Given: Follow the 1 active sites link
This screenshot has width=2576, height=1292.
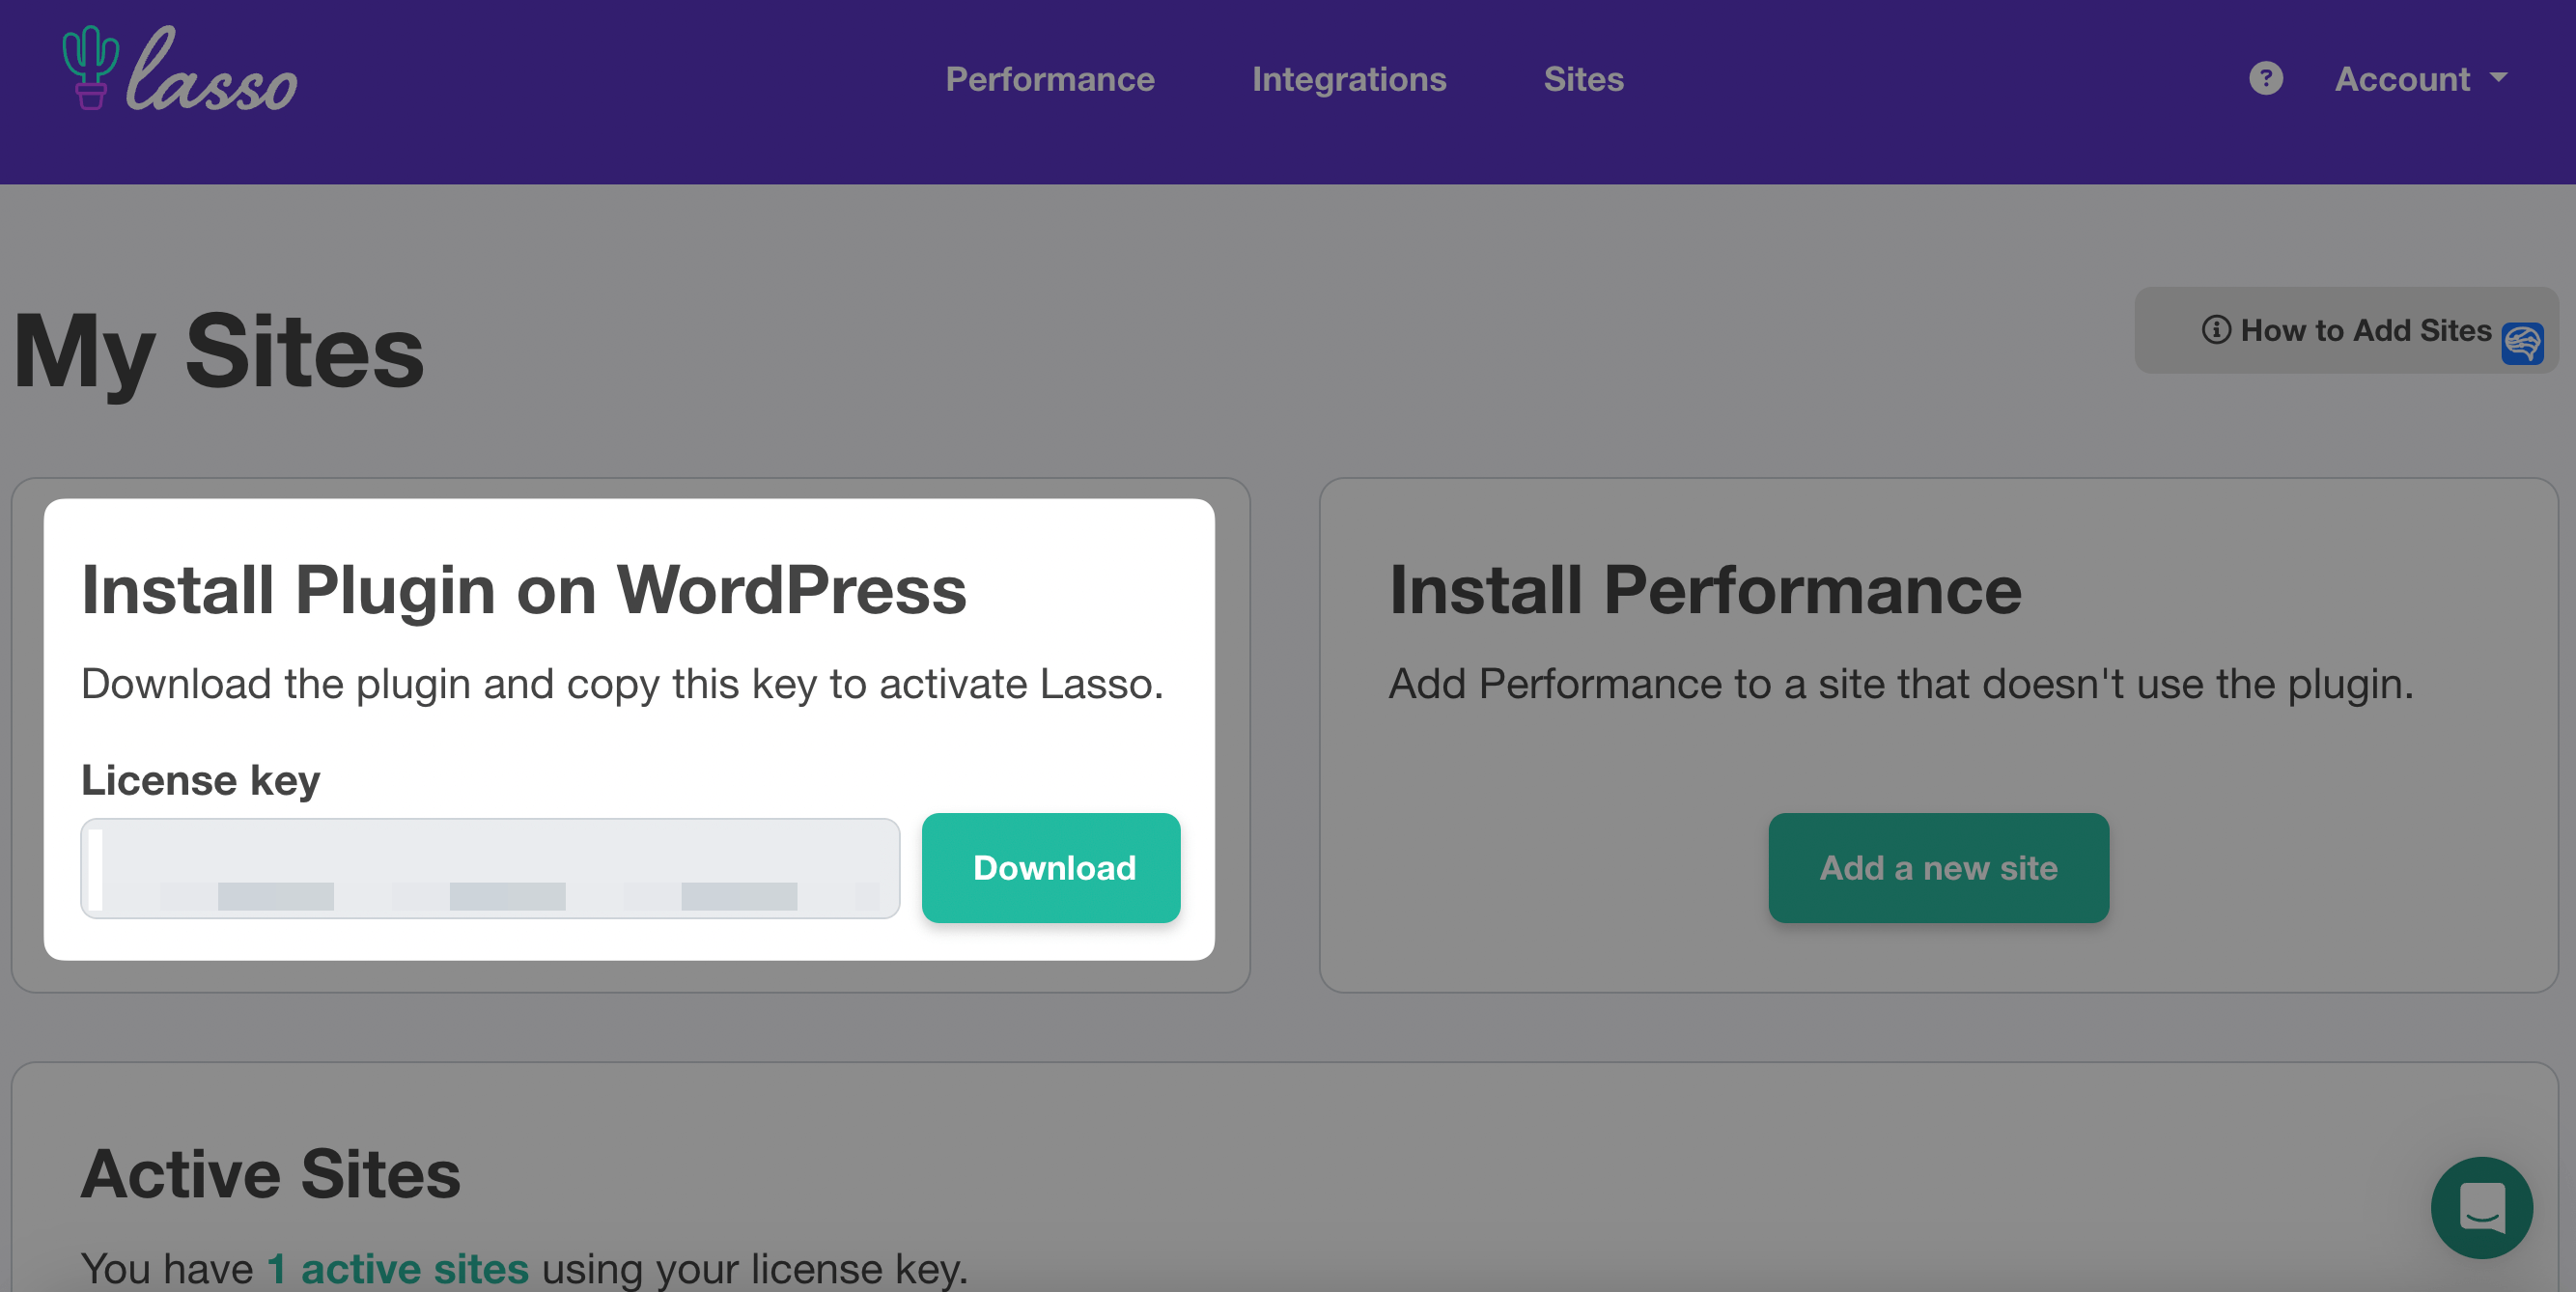Looking at the screenshot, I should click(397, 1268).
